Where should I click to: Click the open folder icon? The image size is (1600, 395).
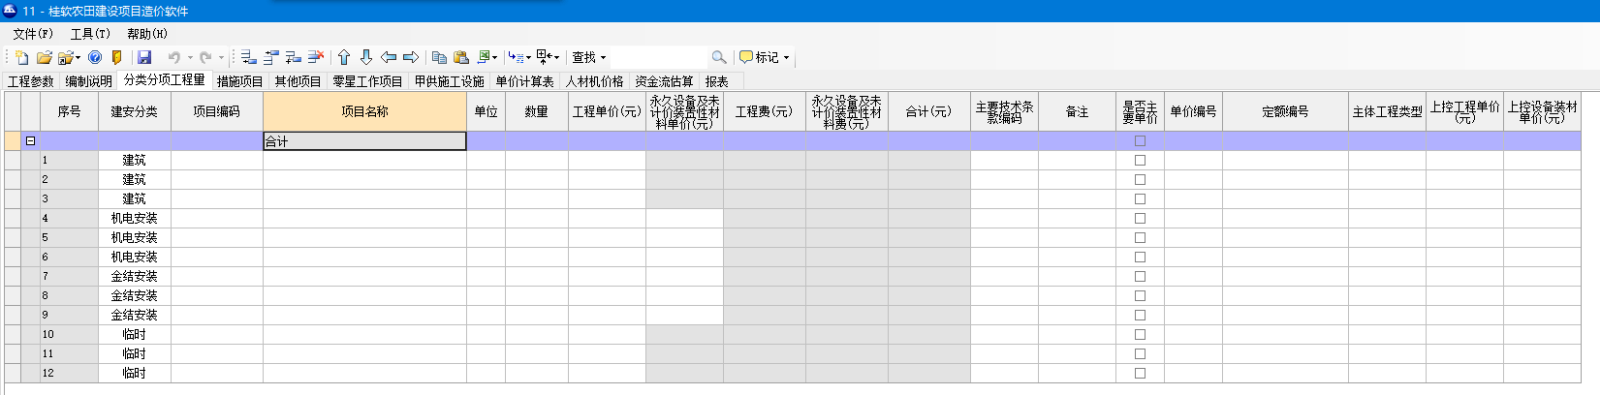tap(45, 58)
